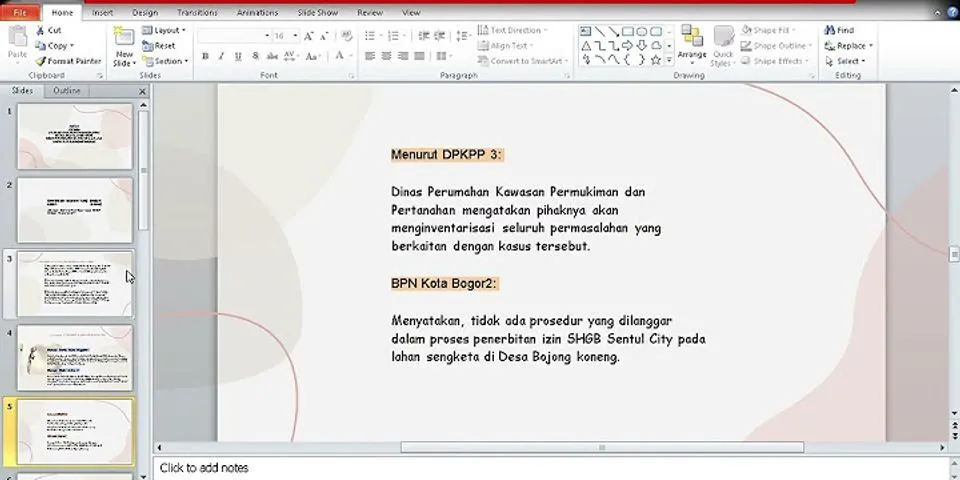Click the Replace button
Viewport: 960px width, 480px height.
click(x=849, y=46)
